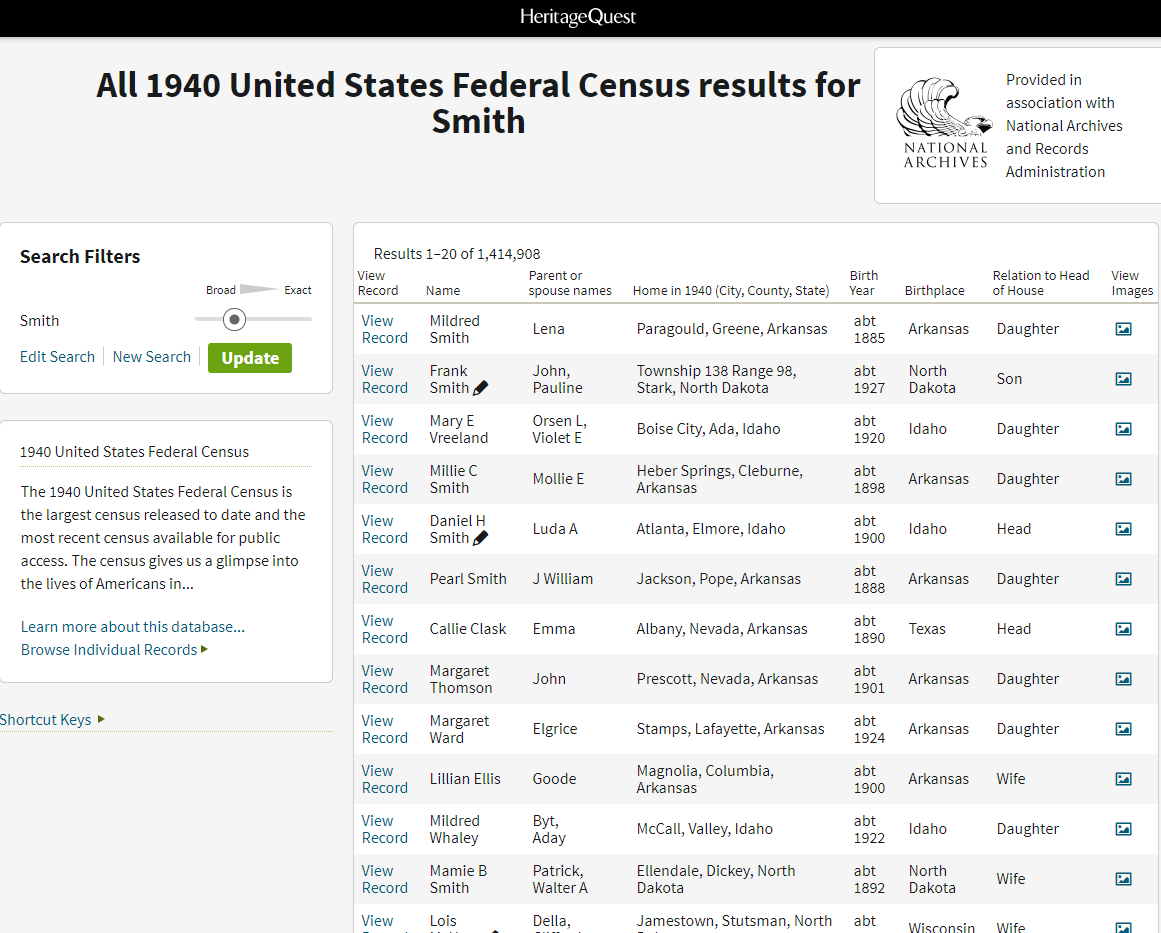The height and width of the screenshot is (933, 1161).
Task: Click the green Update button
Action: [x=250, y=358]
